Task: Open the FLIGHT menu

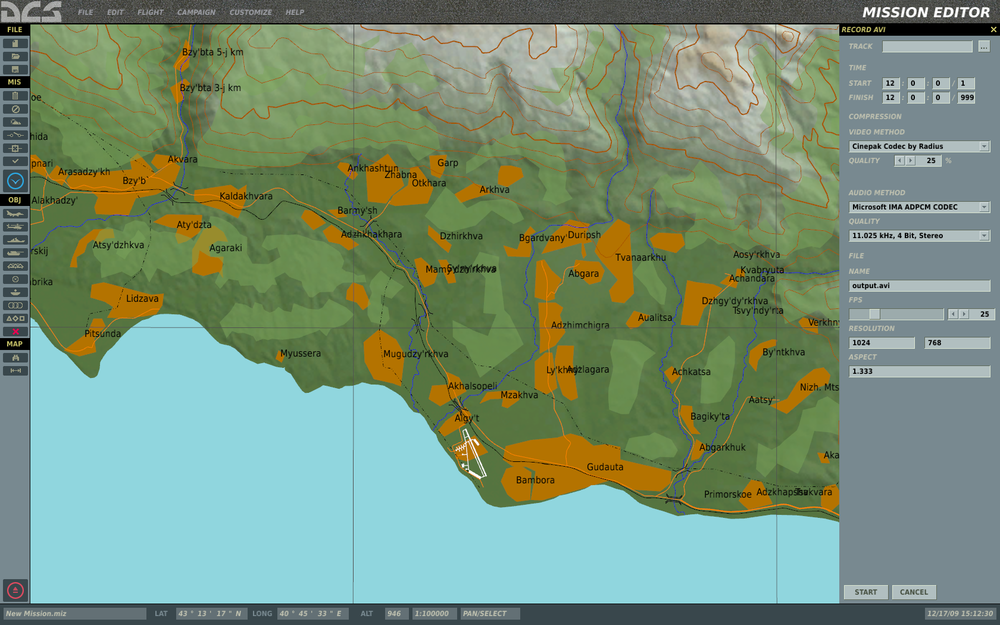Action: (x=150, y=12)
